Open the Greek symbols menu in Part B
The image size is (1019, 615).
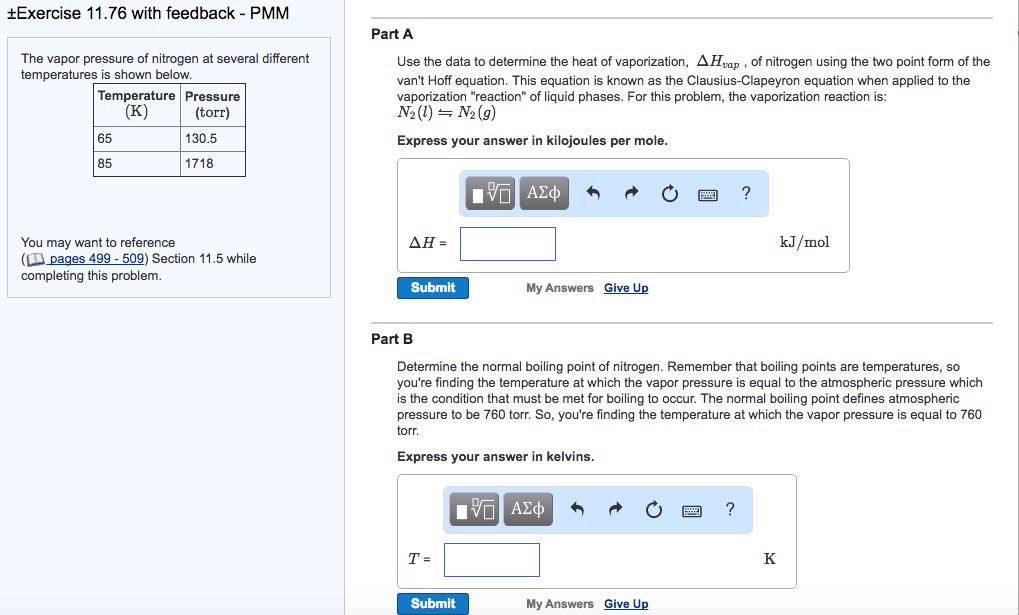tap(528, 510)
